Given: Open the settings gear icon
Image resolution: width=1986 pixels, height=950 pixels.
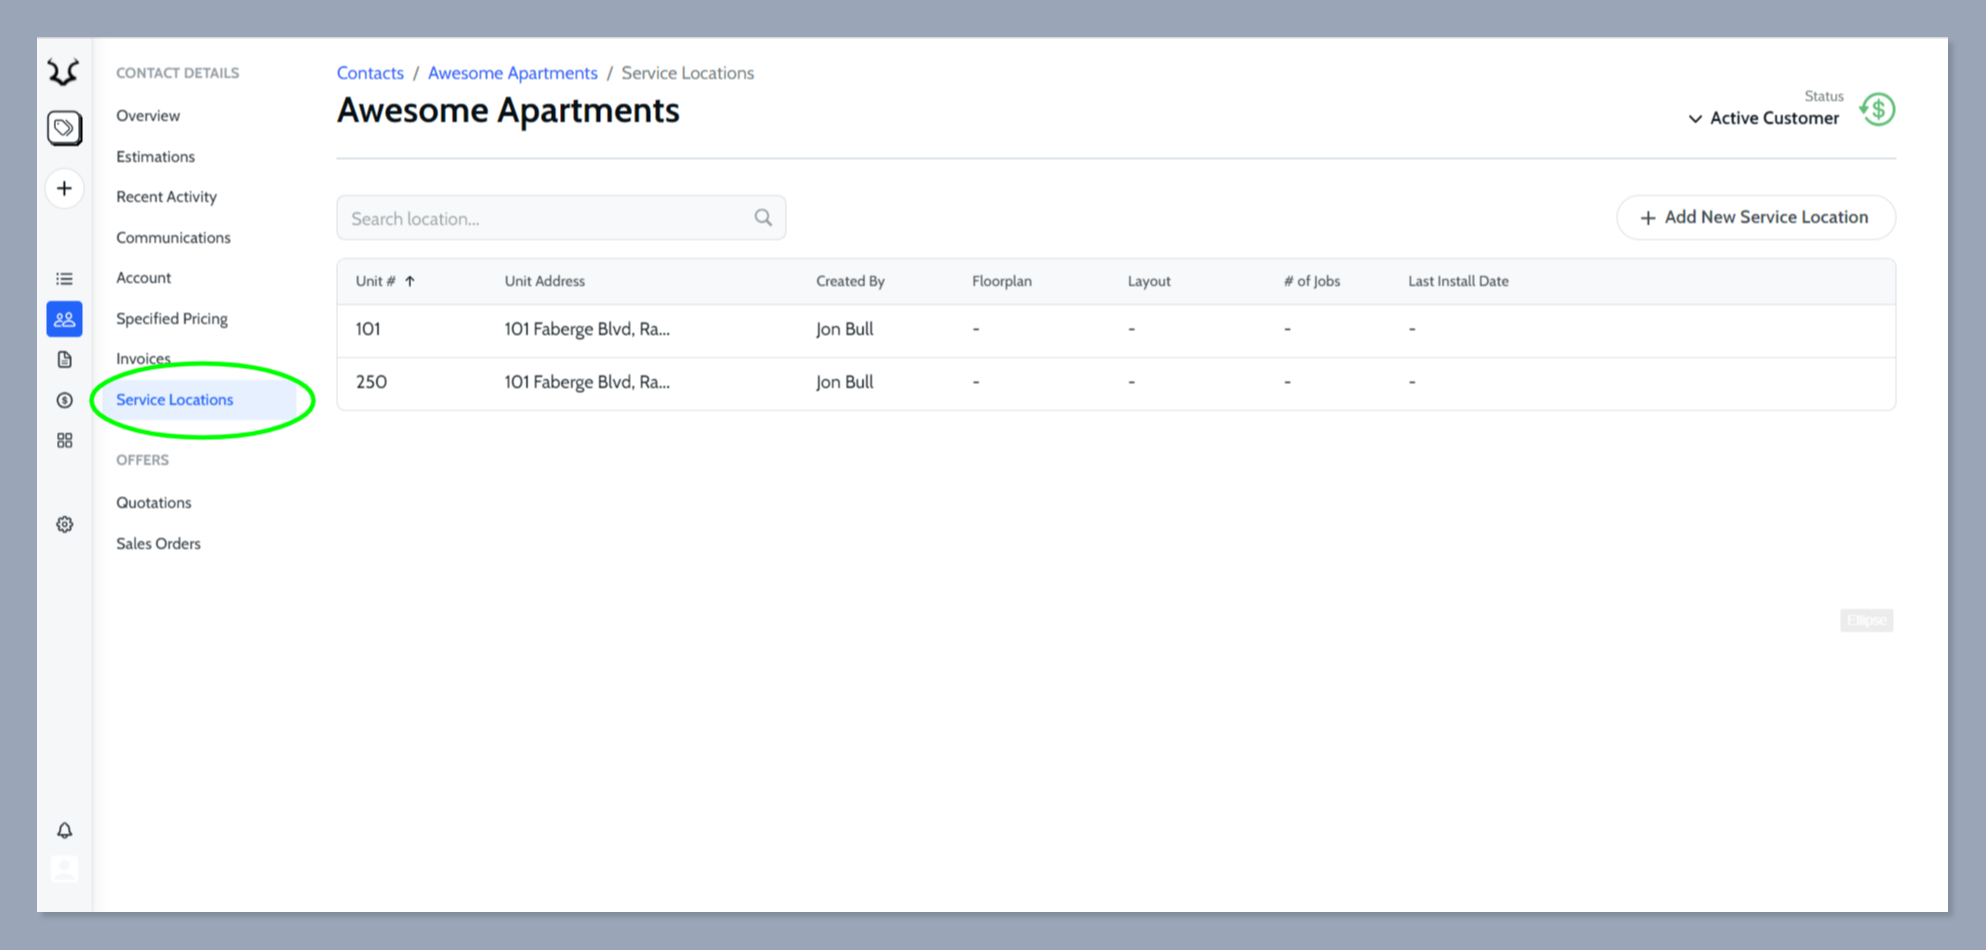Looking at the screenshot, I should pos(64,524).
